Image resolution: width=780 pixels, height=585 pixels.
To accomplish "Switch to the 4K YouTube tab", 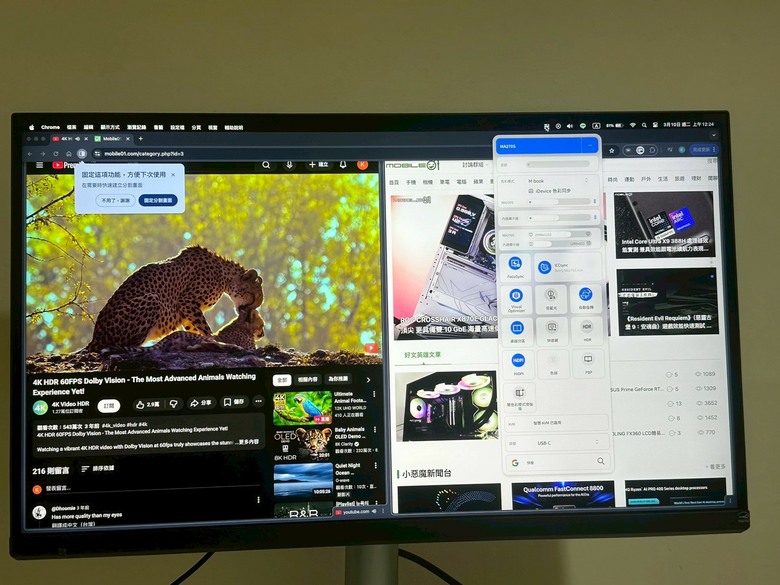I will (x=70, y=139).
